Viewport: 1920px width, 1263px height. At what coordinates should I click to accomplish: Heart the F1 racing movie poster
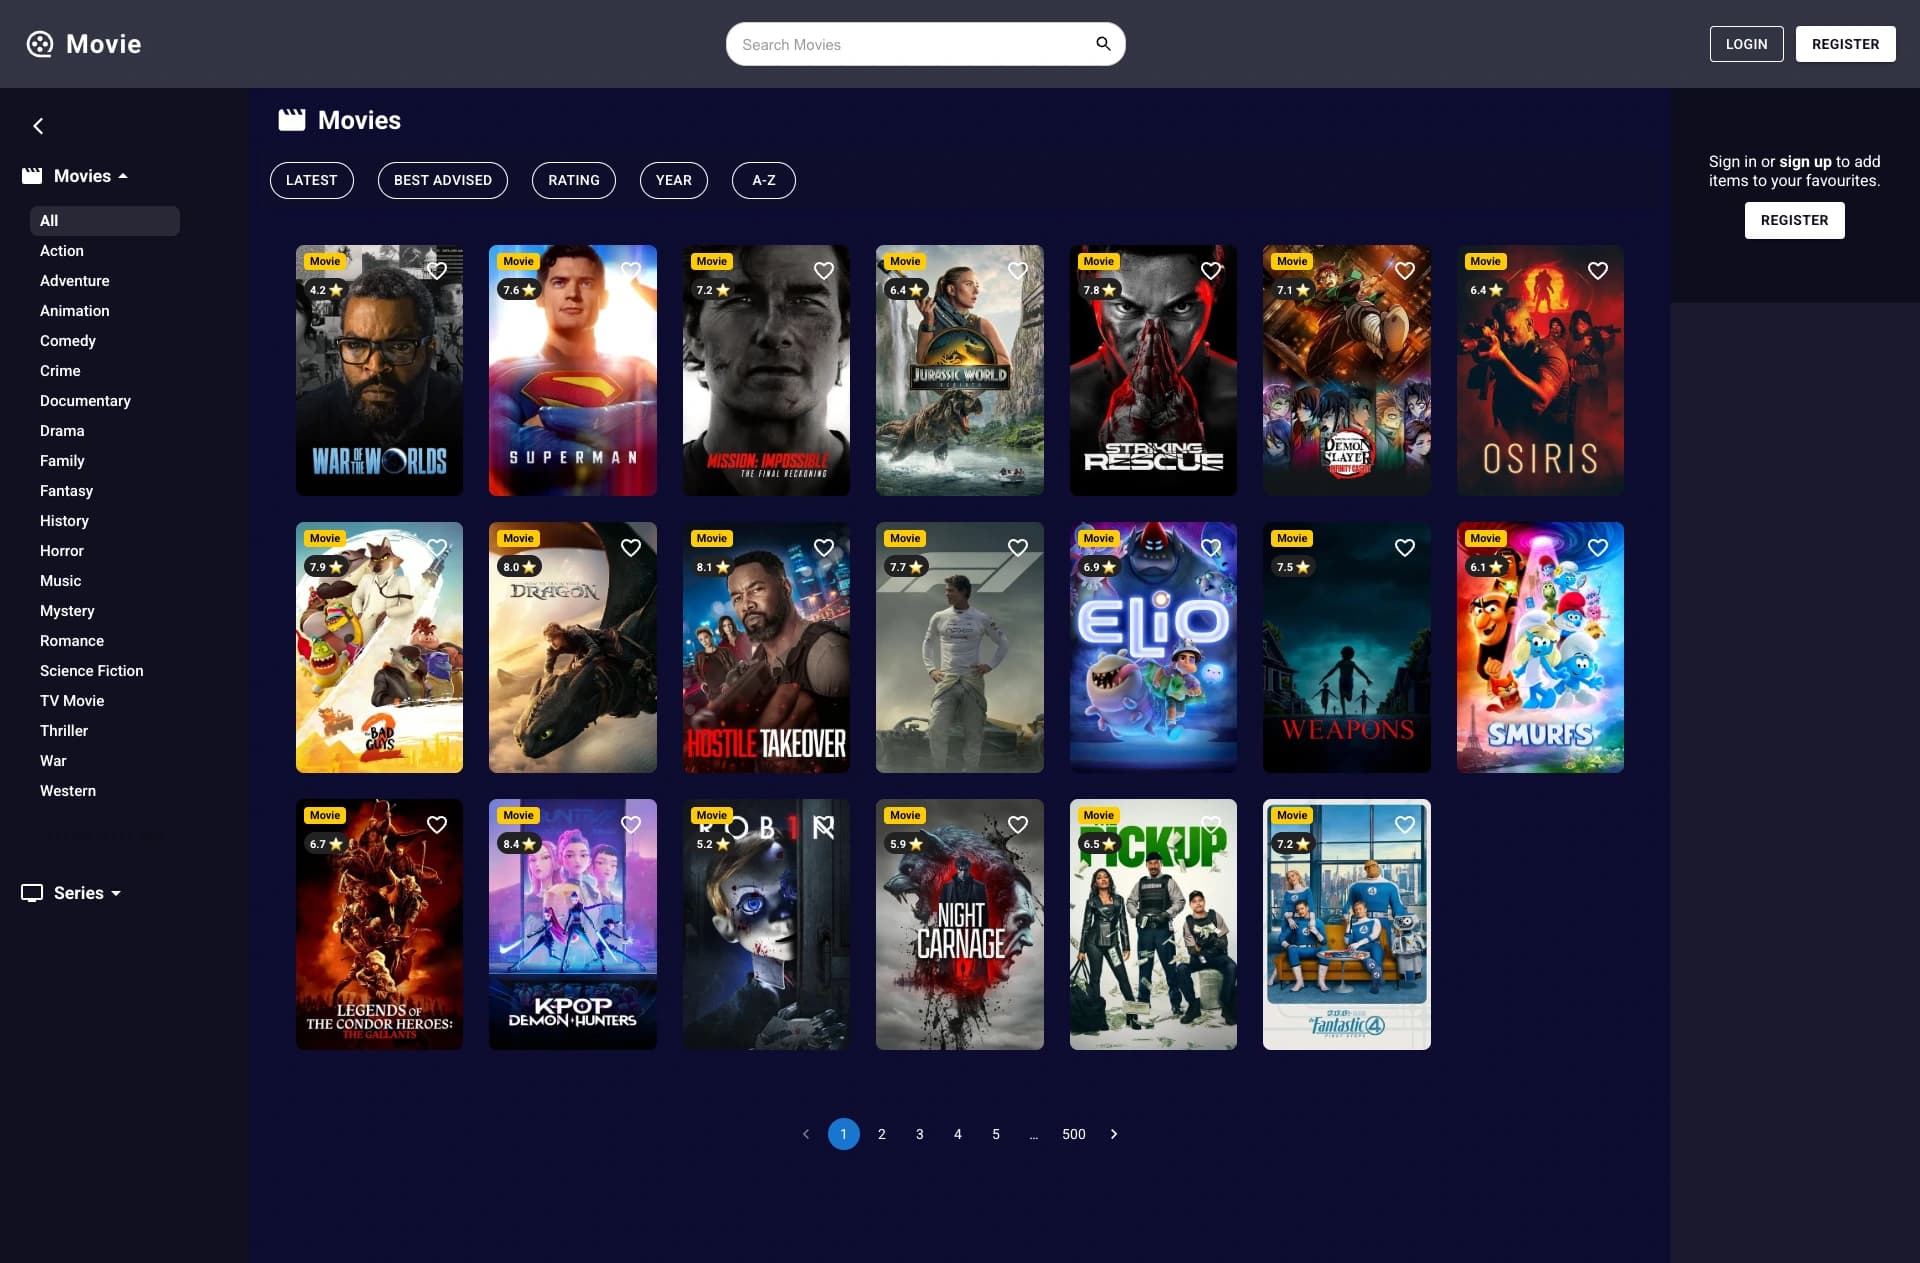click(x=1018, y=548)
